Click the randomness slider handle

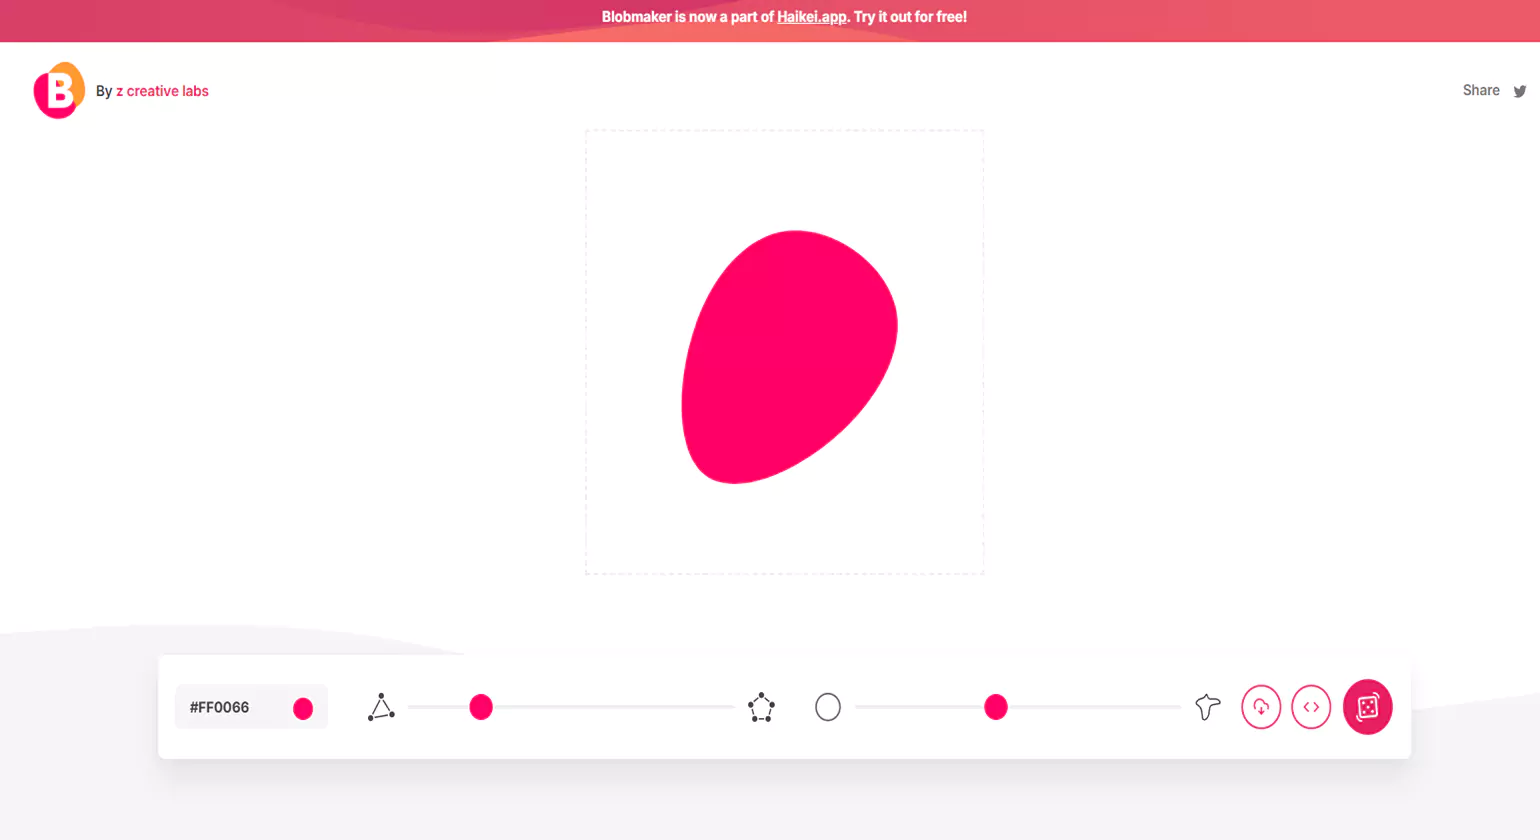click(995, 707)
